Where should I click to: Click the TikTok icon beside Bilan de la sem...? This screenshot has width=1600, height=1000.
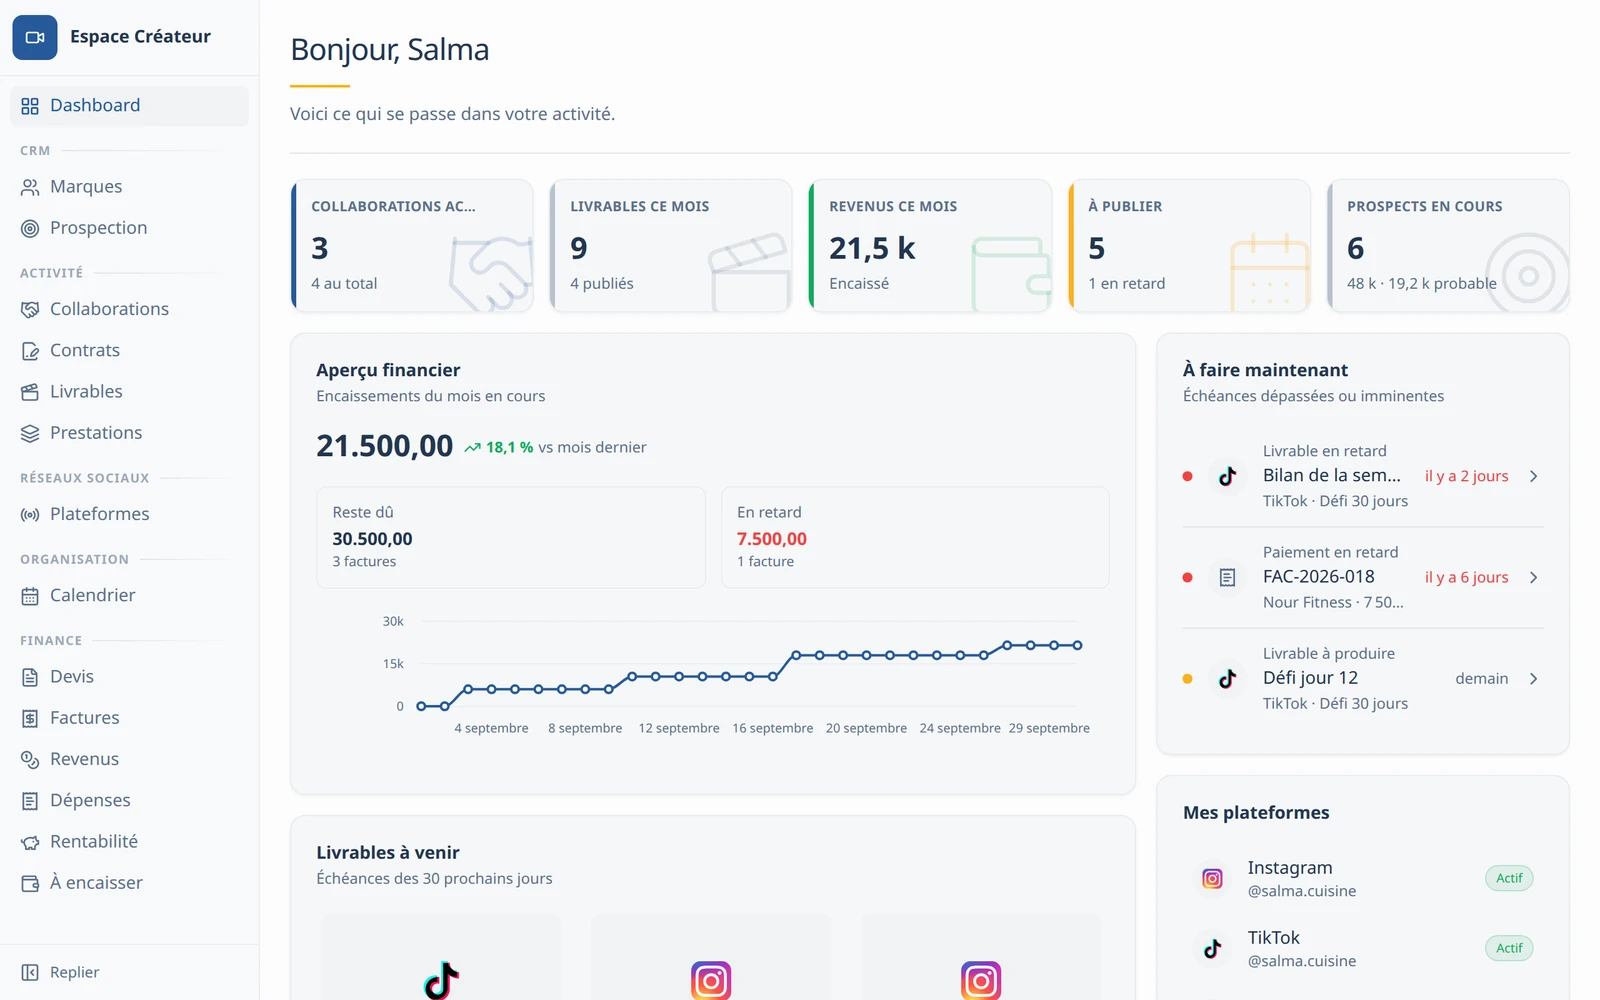[x=1227, y=476]
